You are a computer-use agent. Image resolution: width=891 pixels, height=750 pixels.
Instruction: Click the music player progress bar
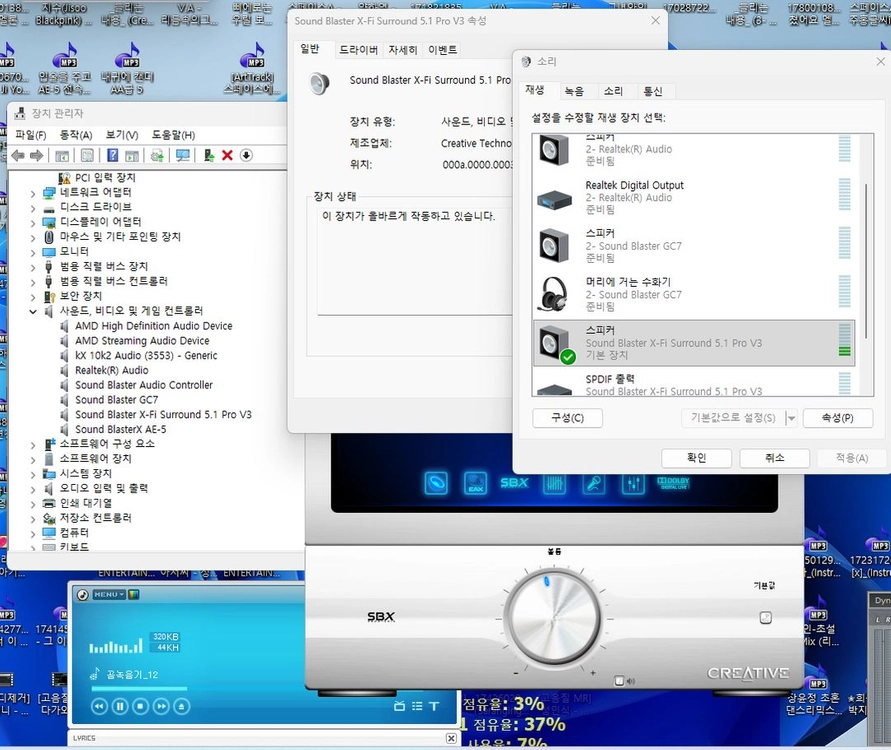139,689
